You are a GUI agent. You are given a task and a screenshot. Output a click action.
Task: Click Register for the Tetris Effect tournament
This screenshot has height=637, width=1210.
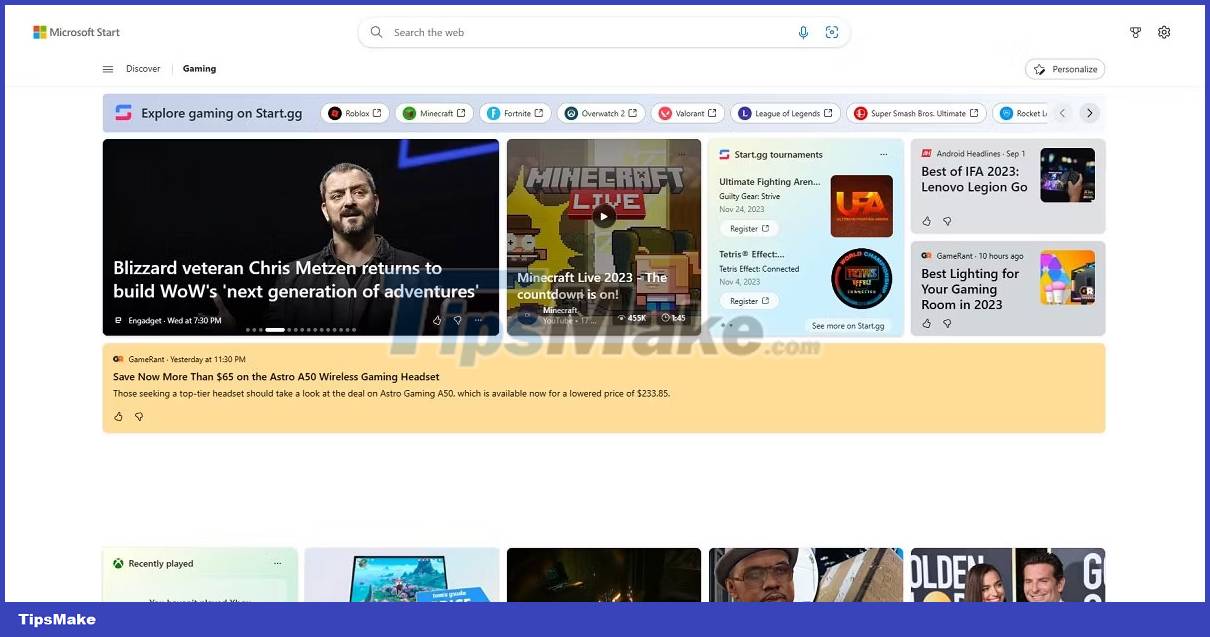(748, 300)
